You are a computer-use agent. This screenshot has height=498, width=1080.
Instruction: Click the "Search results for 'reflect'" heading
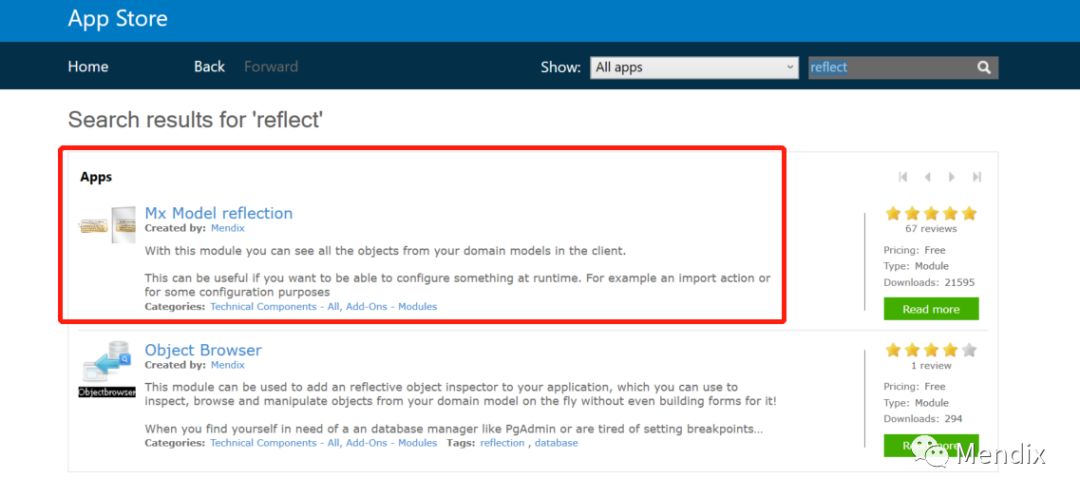coord(196,120)
